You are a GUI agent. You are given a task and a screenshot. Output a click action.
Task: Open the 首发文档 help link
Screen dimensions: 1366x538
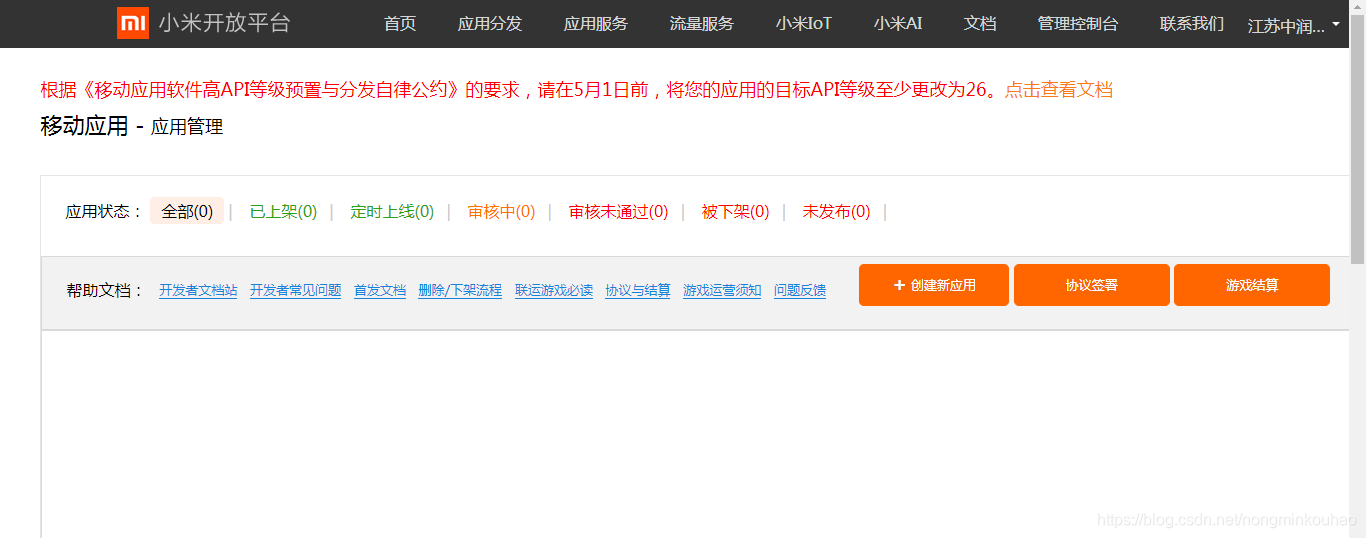point(380,290)
